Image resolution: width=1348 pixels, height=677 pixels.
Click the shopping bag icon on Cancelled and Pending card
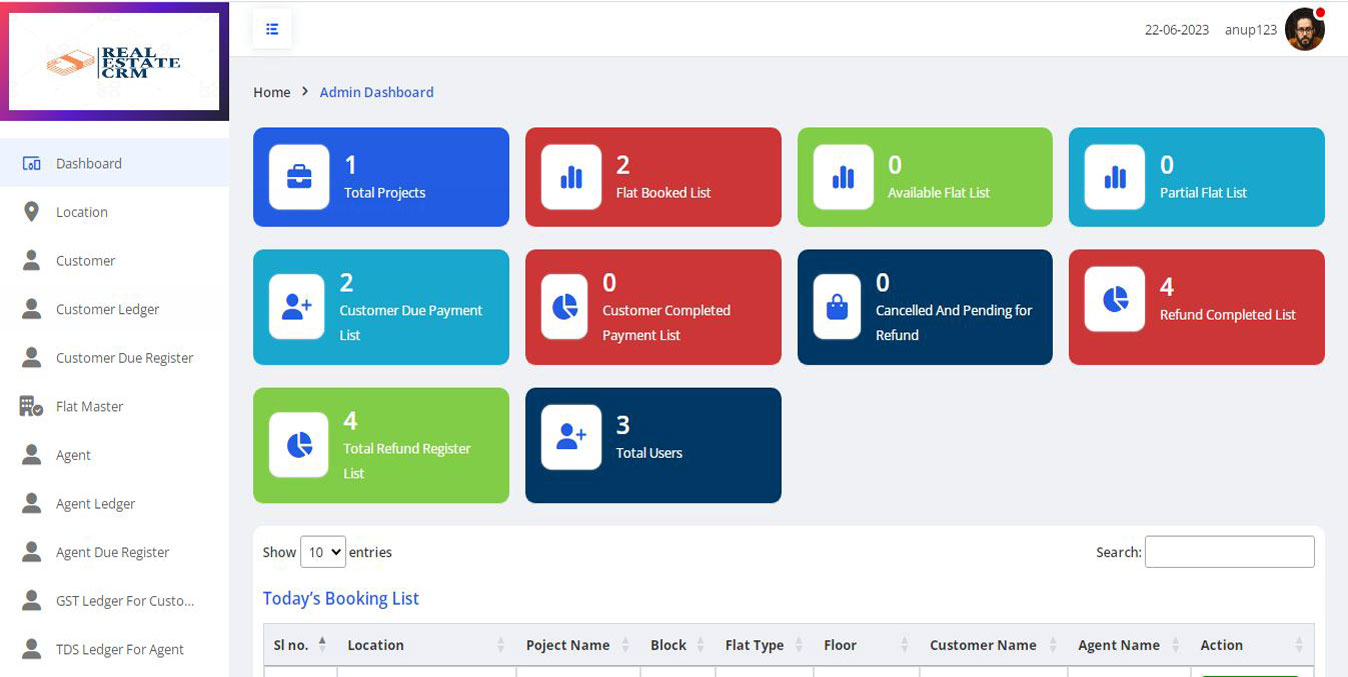[x=837, y=307]
